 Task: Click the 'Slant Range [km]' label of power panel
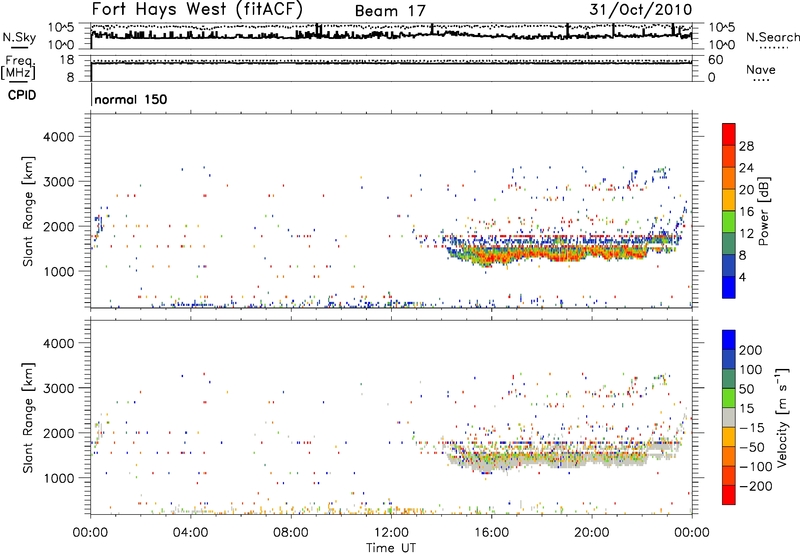(x=28, y=211)
